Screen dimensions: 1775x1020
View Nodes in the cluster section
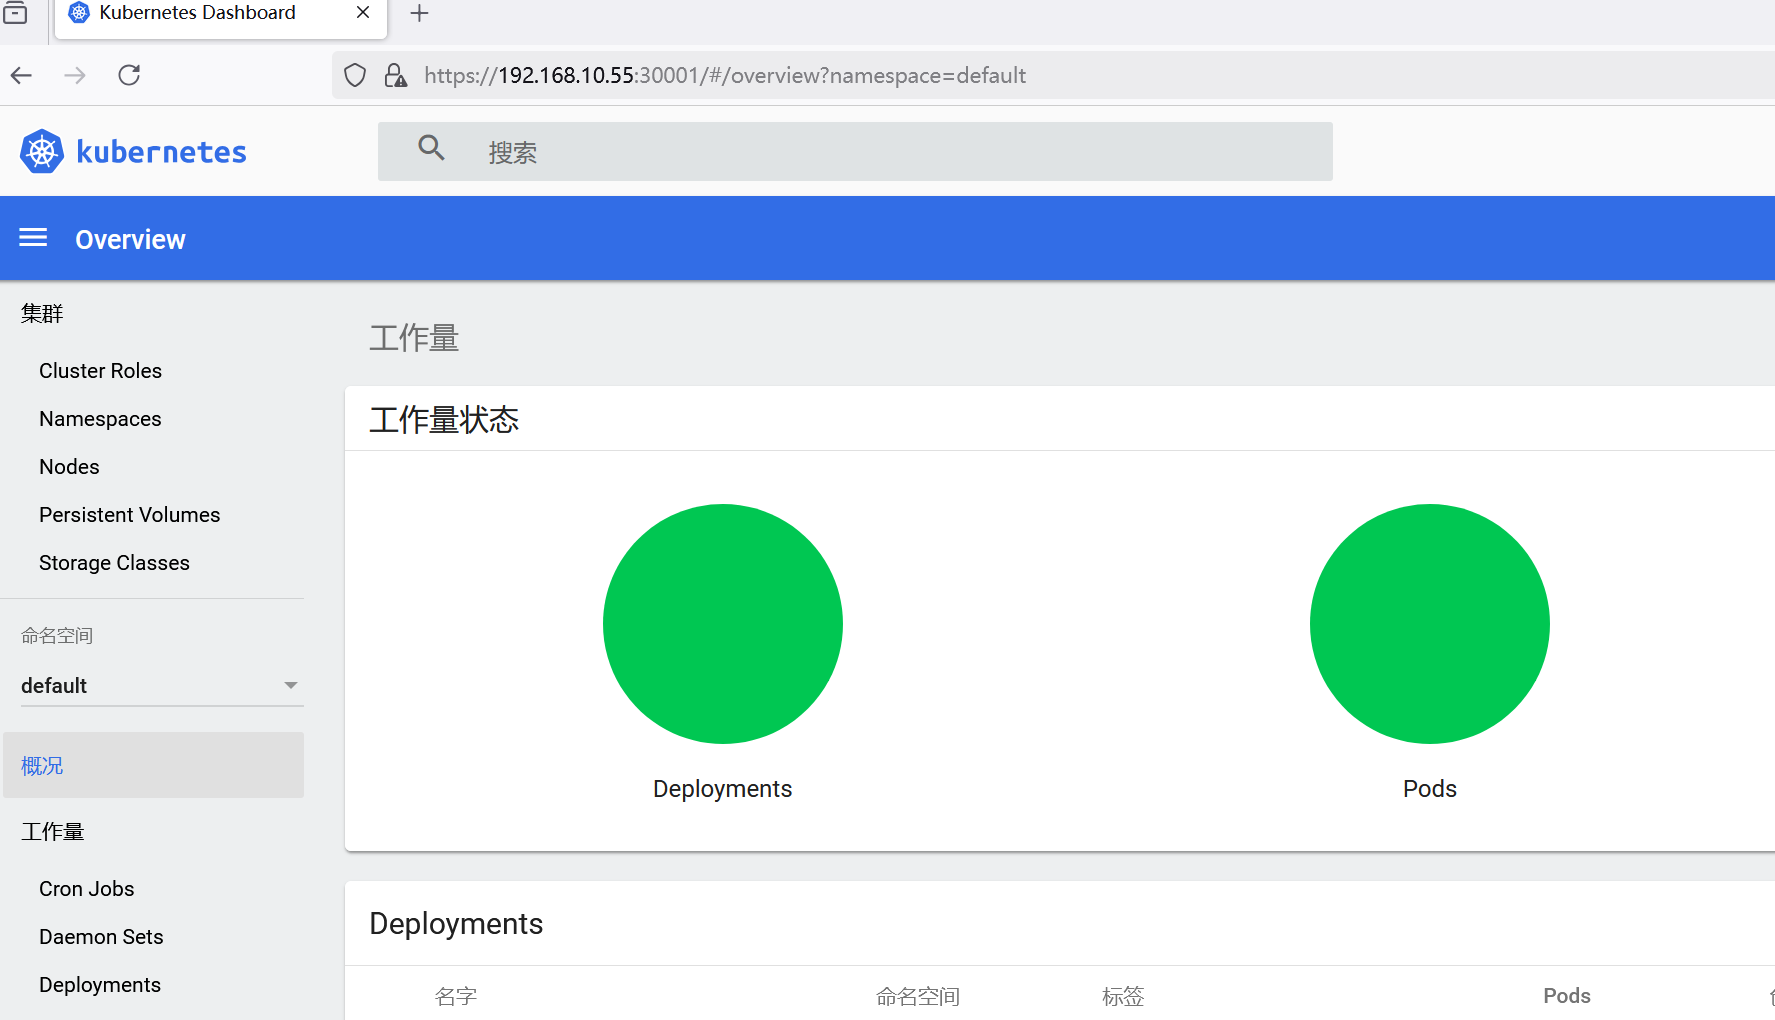69,466
